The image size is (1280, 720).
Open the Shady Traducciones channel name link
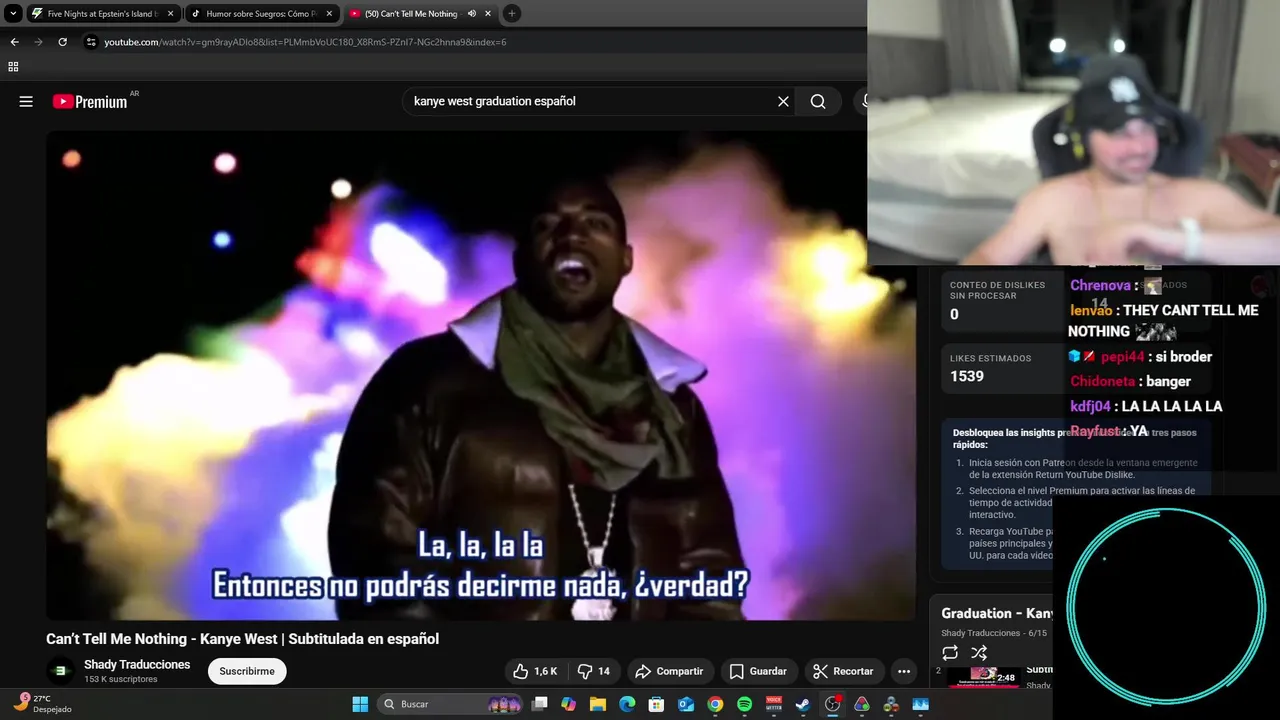click(137, 664)
